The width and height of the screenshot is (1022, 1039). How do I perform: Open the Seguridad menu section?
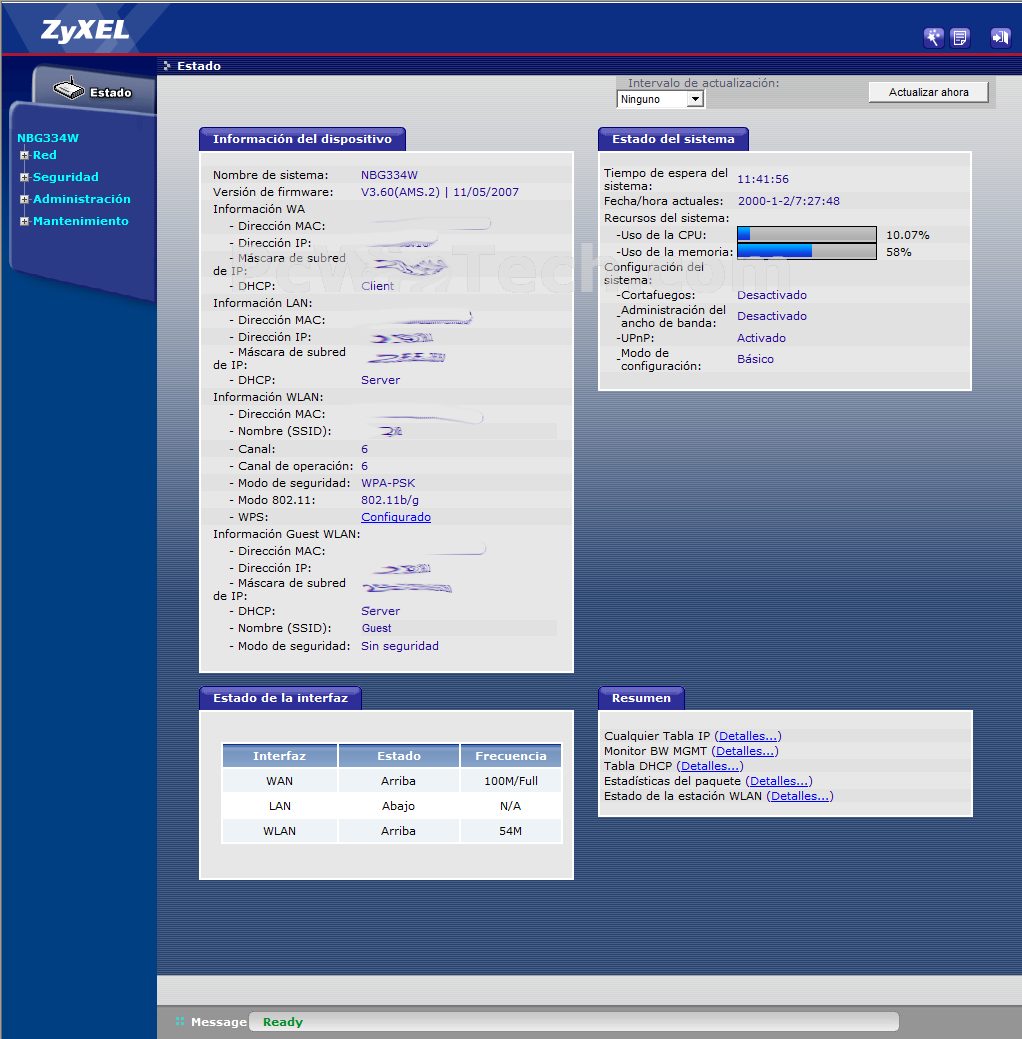(x=66, y=177)
